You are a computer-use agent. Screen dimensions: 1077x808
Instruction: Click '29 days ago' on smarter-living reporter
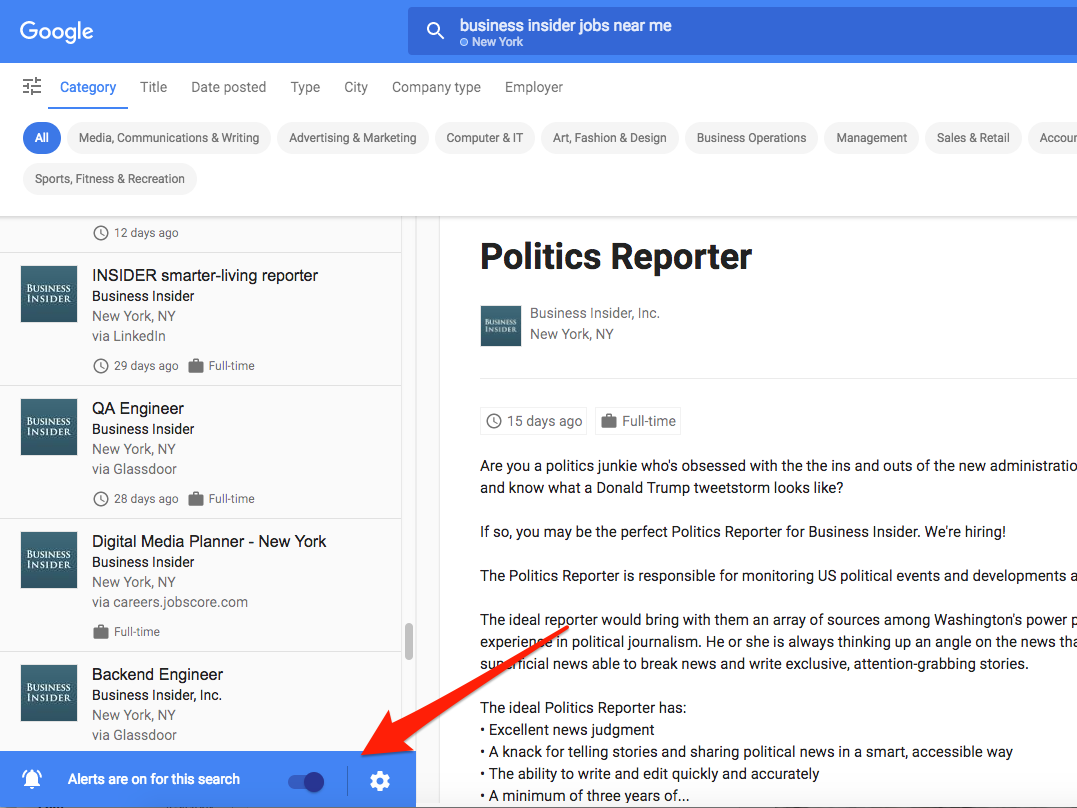pos(136,366)
